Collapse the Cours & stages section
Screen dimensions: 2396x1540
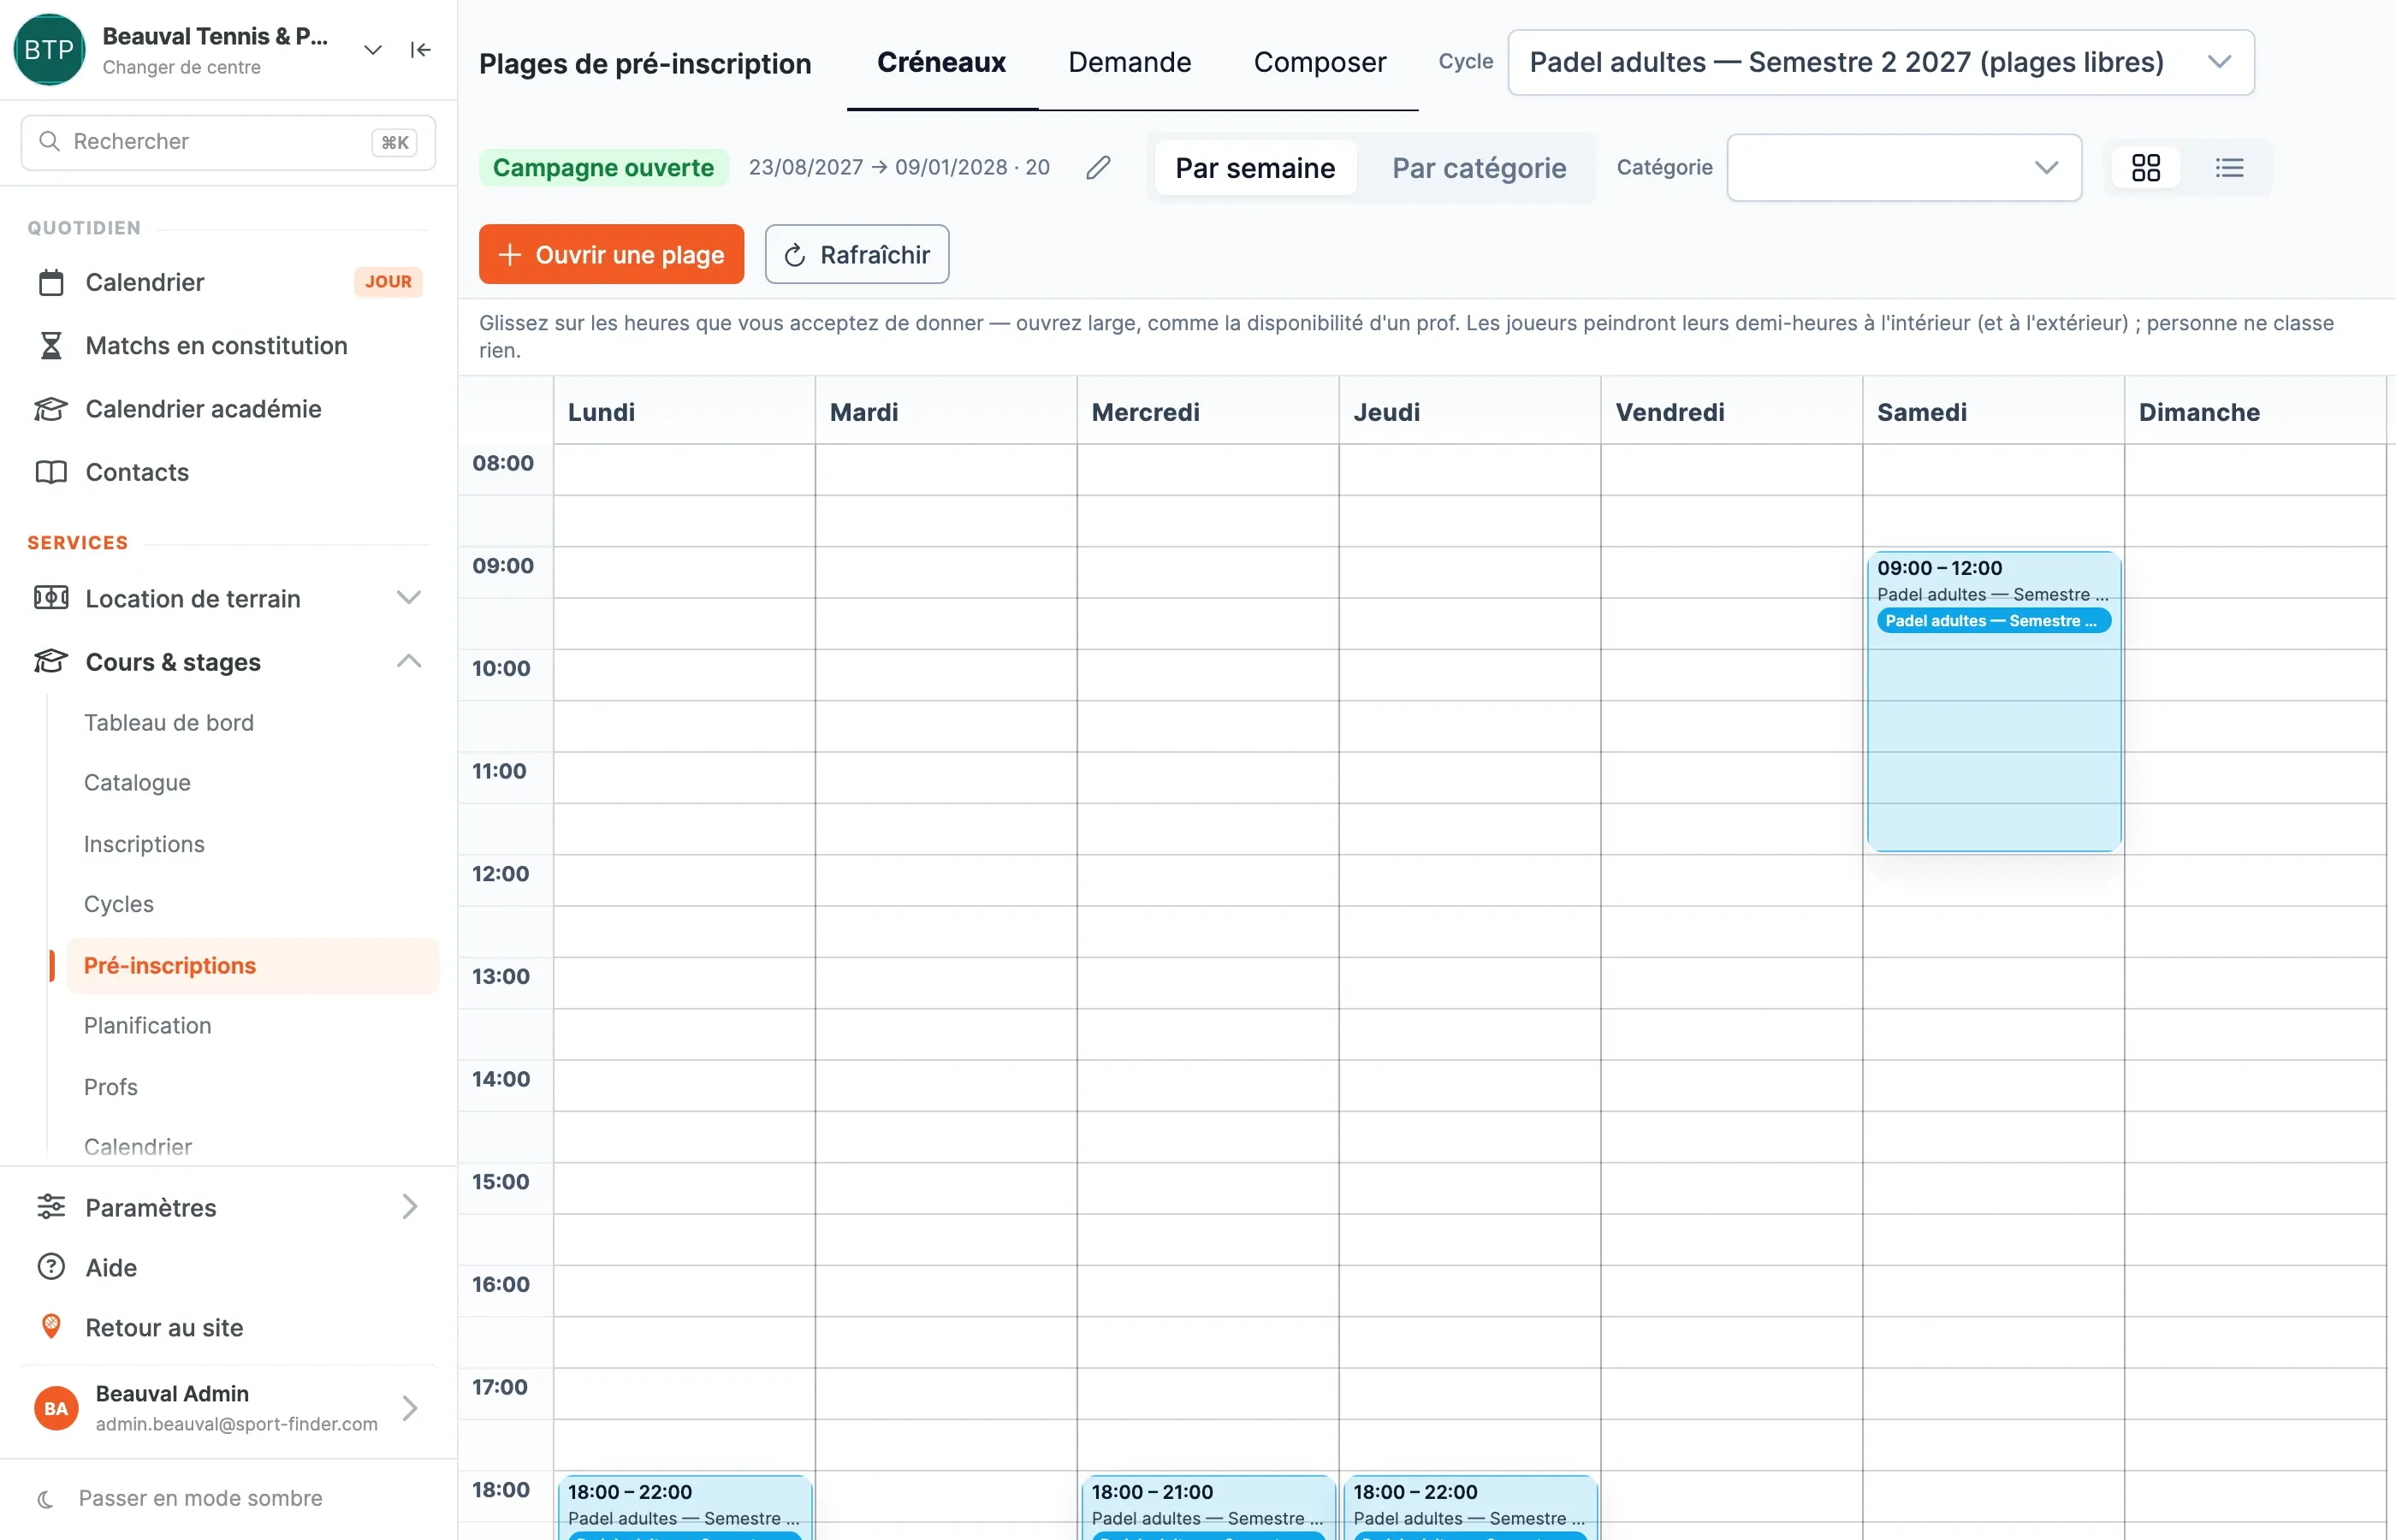pyautogui.click(x=409, y=661)
